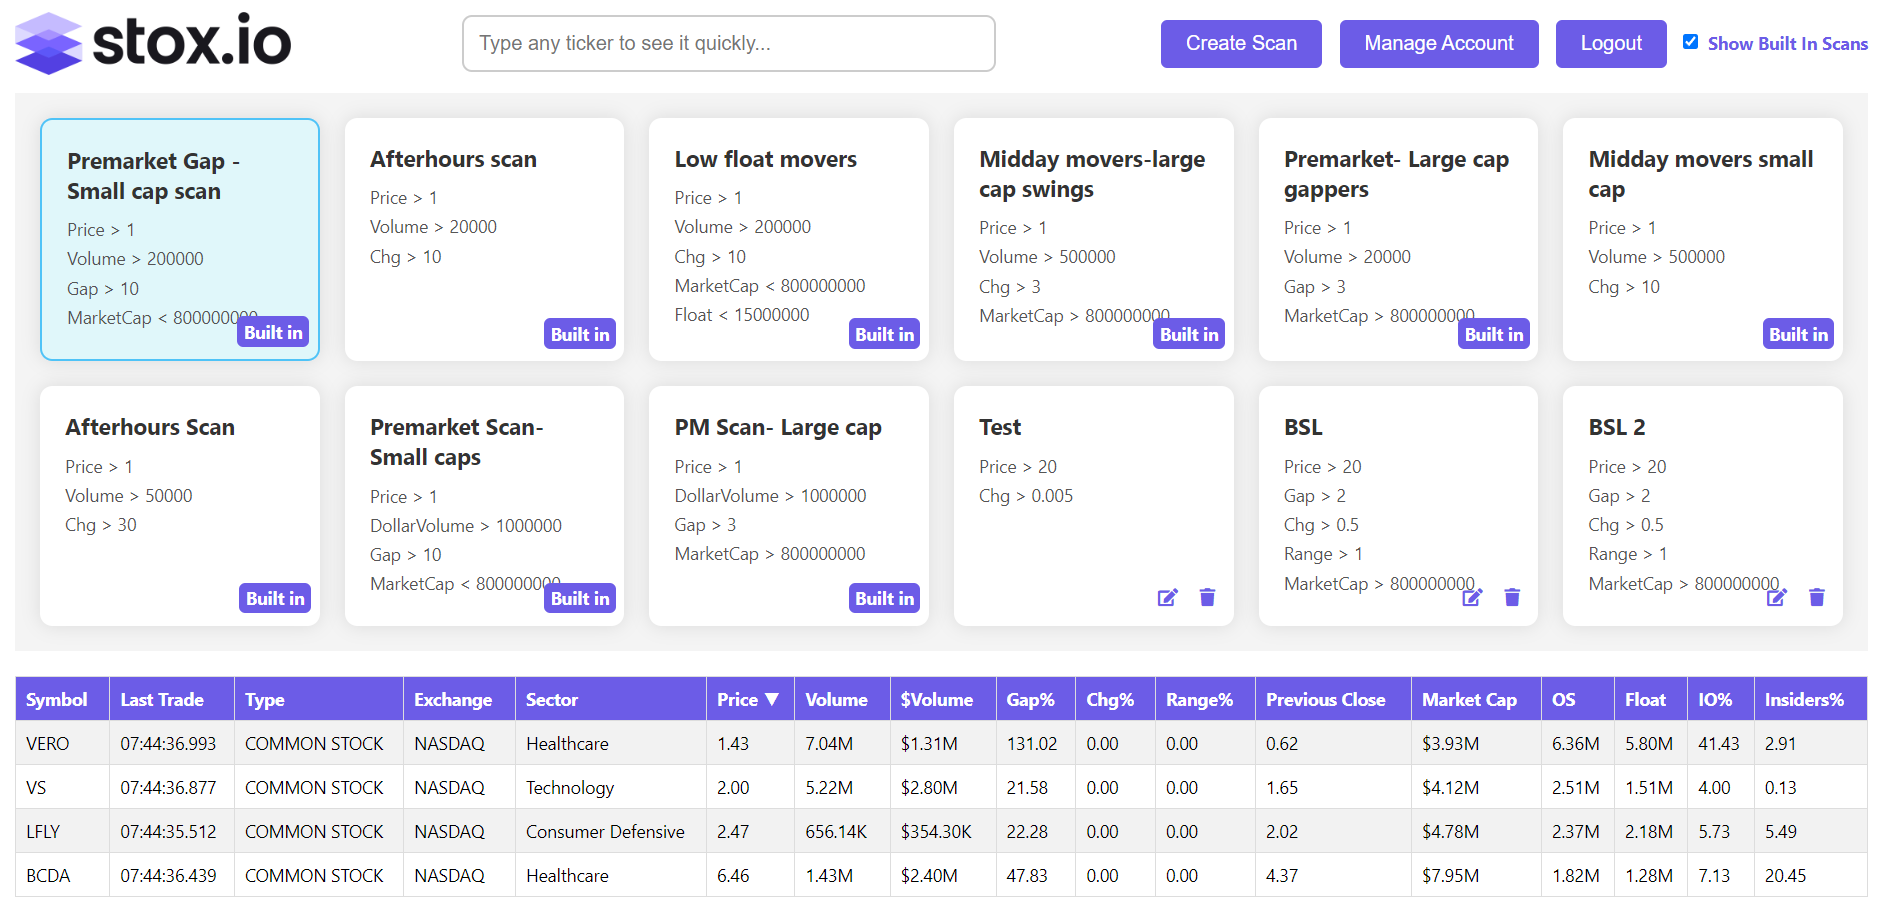Delete the BSL 2 scan
Viewport: 1884px width, 909px height.
coord(1817,597)
